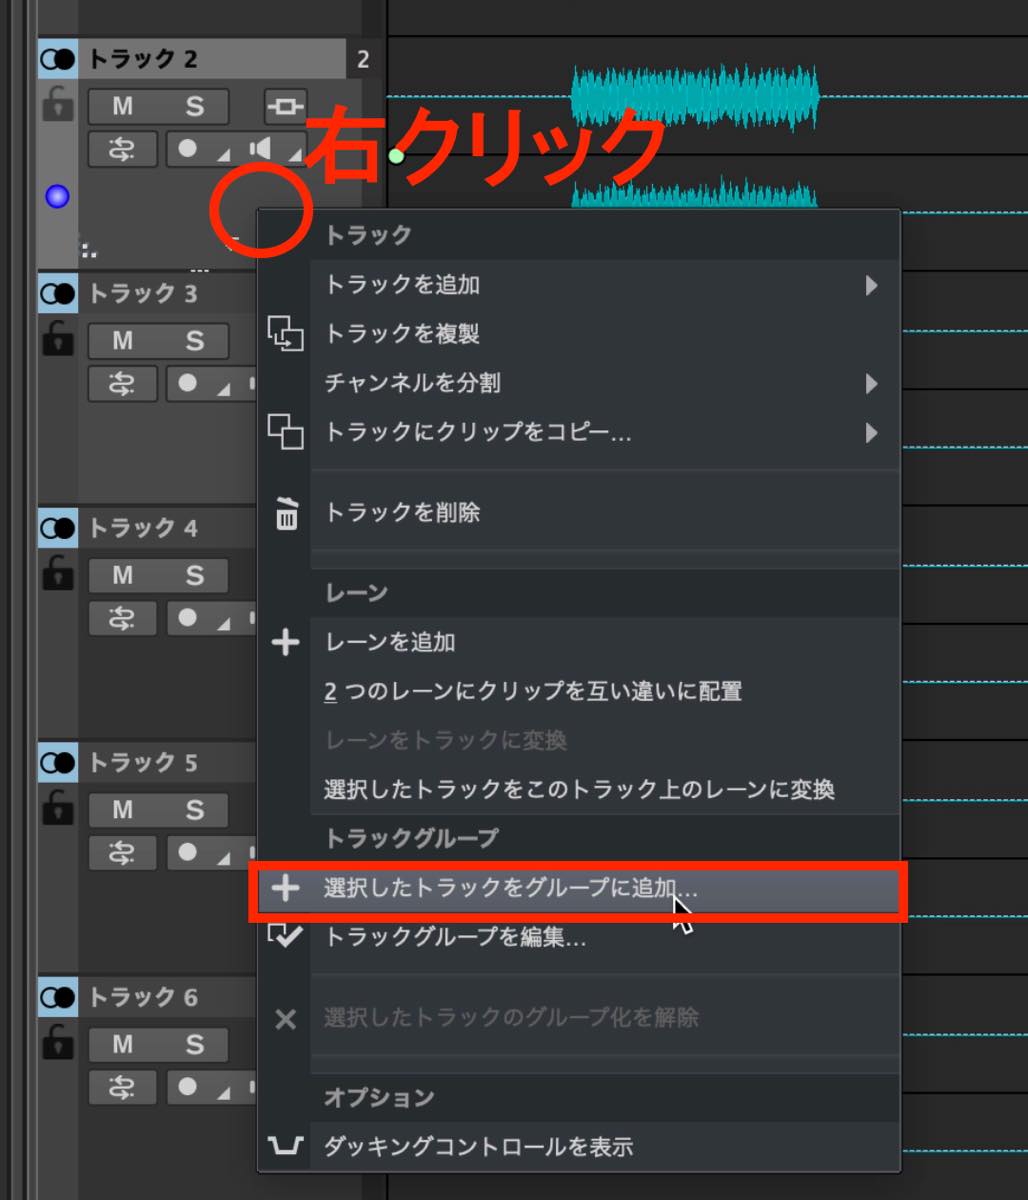Expand the トラックを追加 submenu arrow
The height and width of the screenshot is (1200, 1028).
coord(871,285)
